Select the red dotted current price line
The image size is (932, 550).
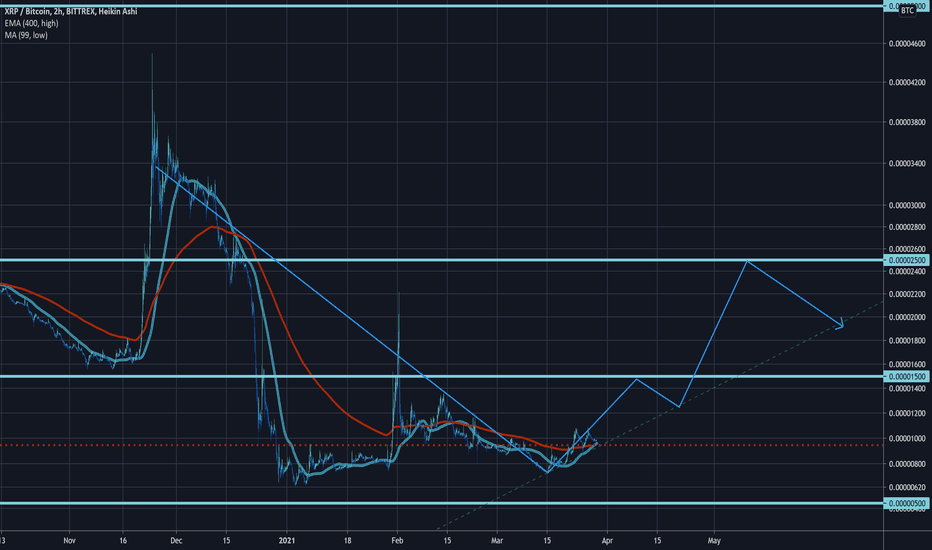[x=442, y=445]
